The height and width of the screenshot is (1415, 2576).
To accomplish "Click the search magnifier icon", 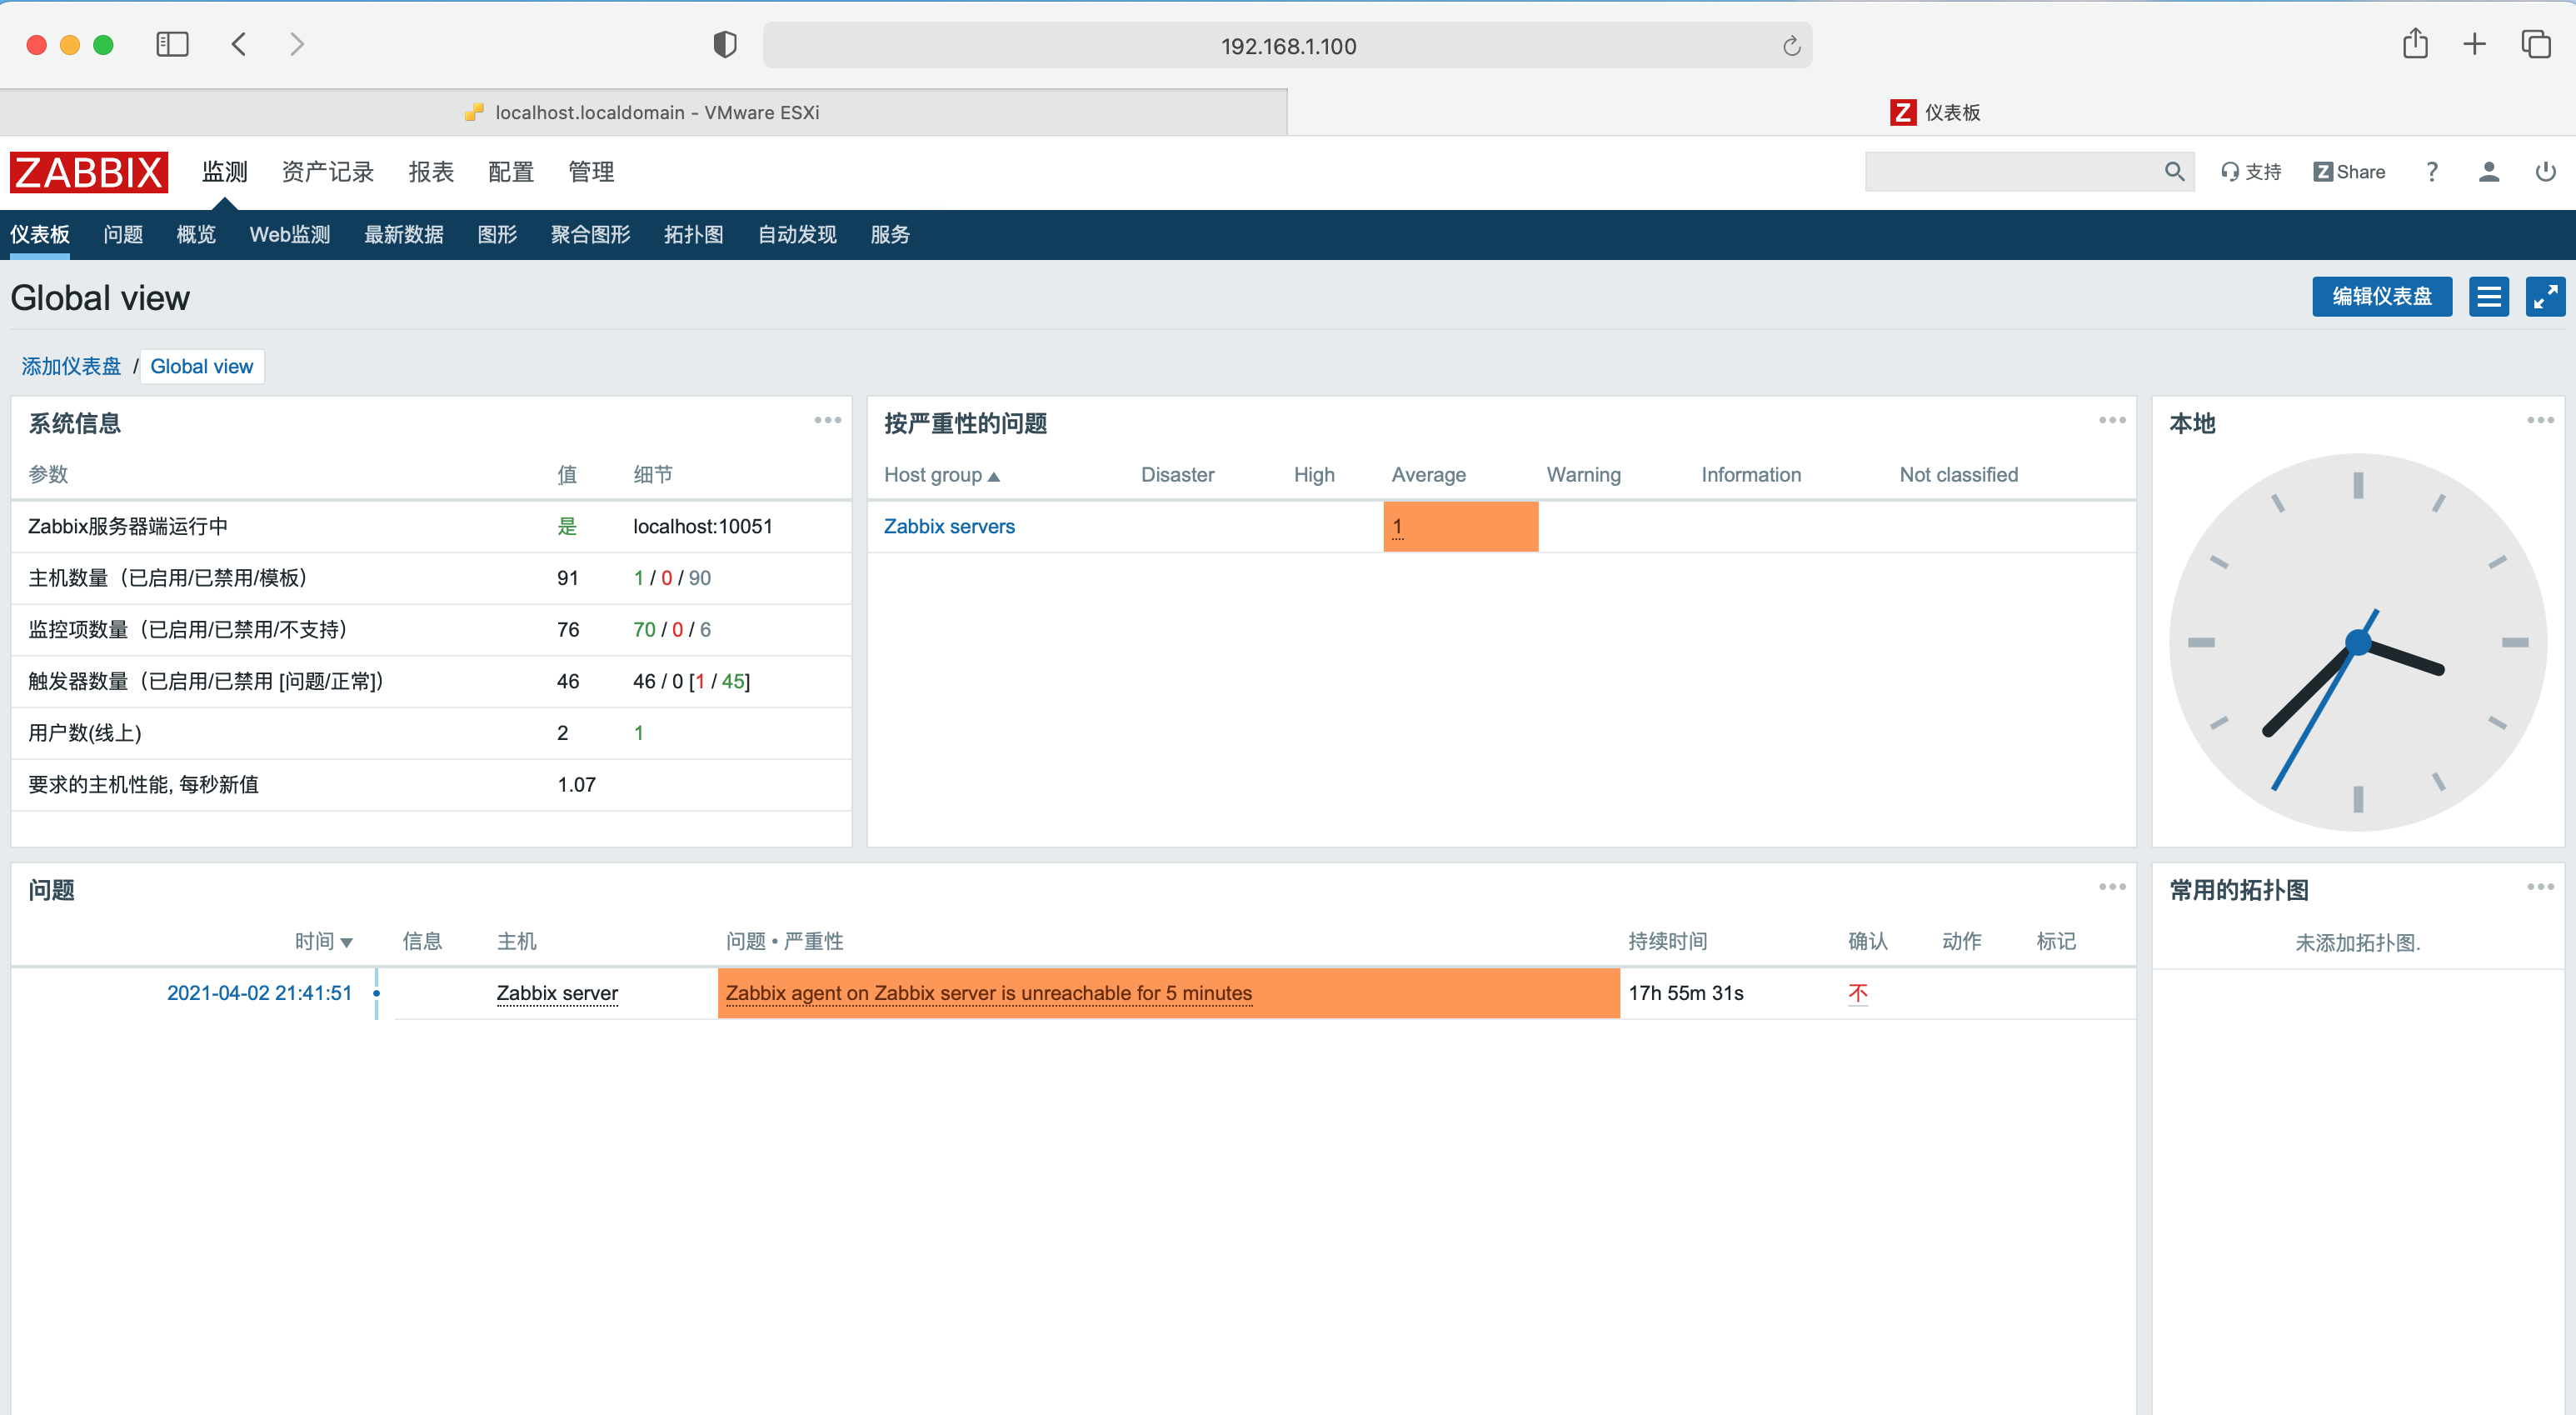I will pos(2174,172).
